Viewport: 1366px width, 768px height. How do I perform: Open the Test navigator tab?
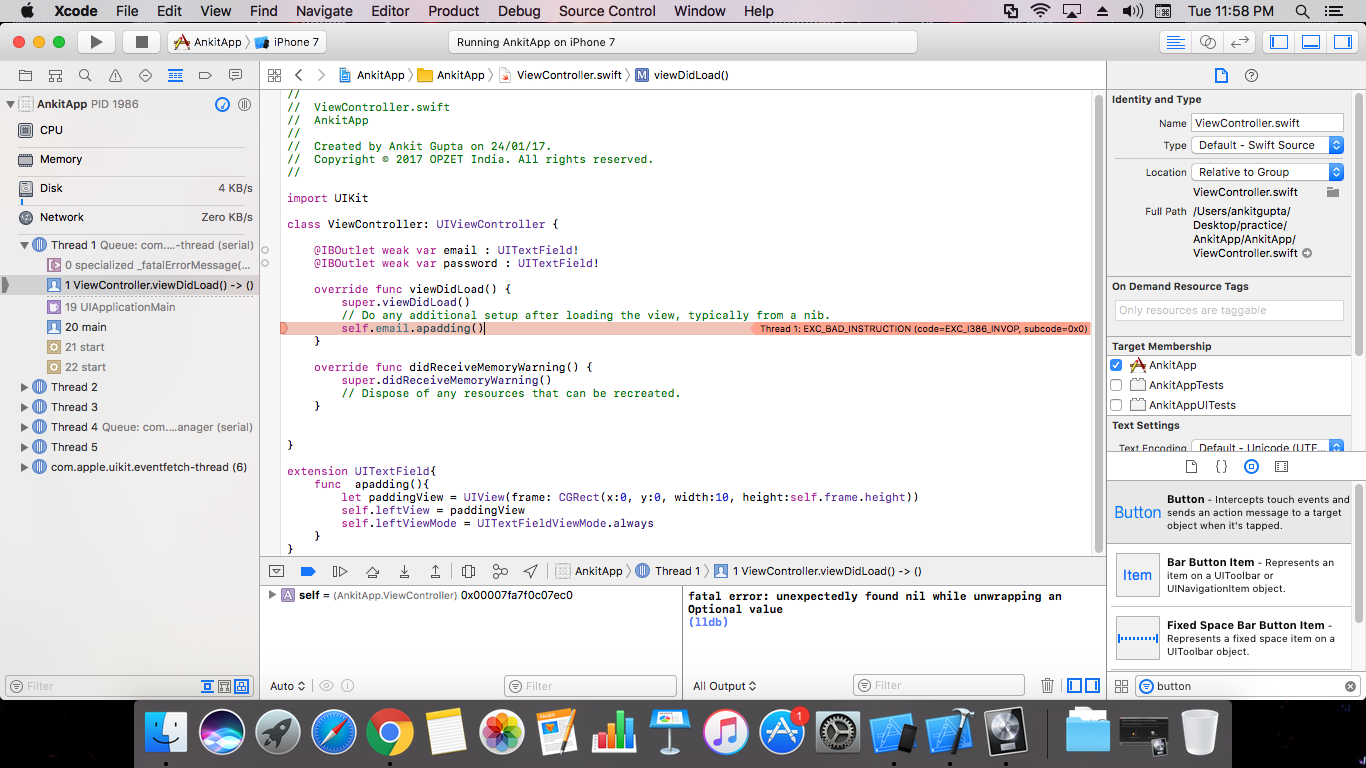click(x=145, y=75)
